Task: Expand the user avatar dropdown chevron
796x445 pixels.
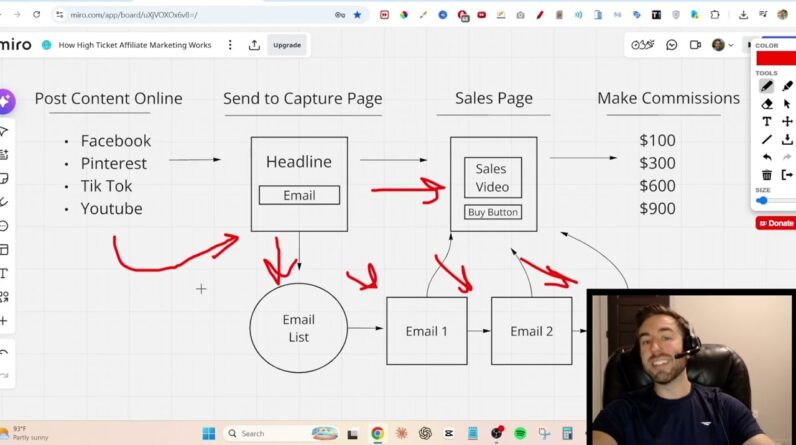Action: pos(731,45)
